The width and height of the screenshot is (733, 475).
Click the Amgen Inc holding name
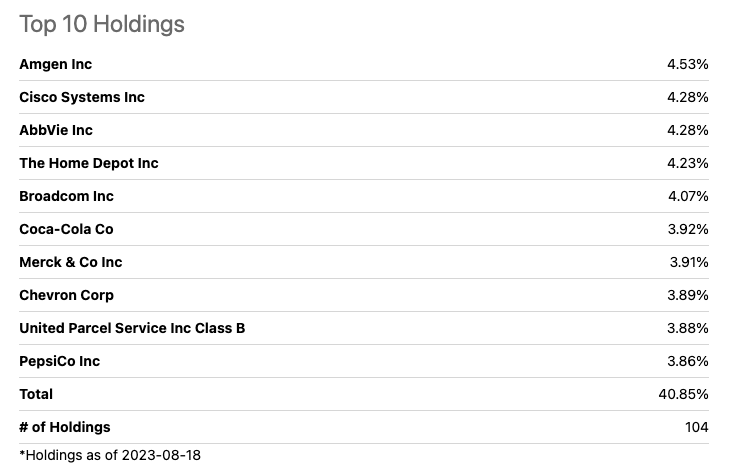55,64
